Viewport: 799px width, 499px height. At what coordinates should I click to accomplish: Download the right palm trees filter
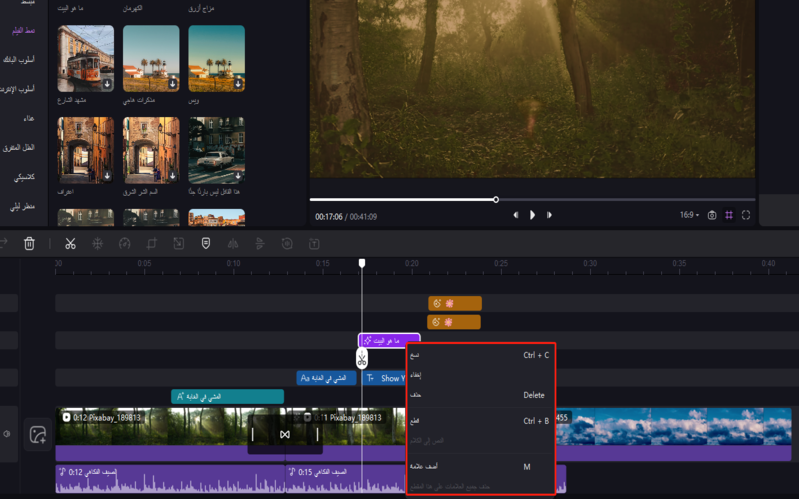click(x=238, y=84)
